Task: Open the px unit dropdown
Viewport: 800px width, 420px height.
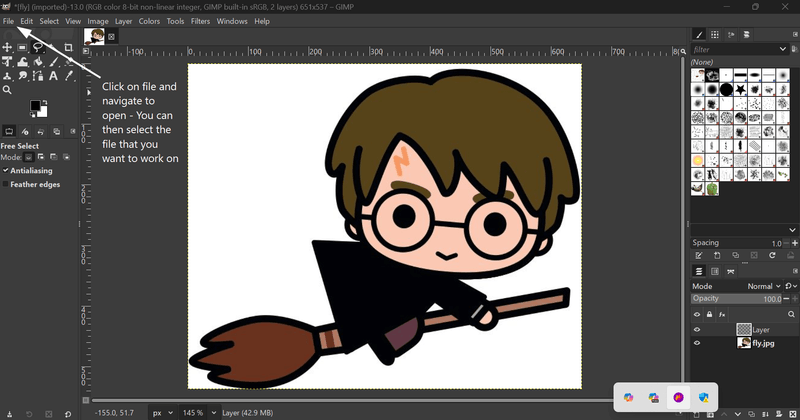Action: tap(162, 413)
